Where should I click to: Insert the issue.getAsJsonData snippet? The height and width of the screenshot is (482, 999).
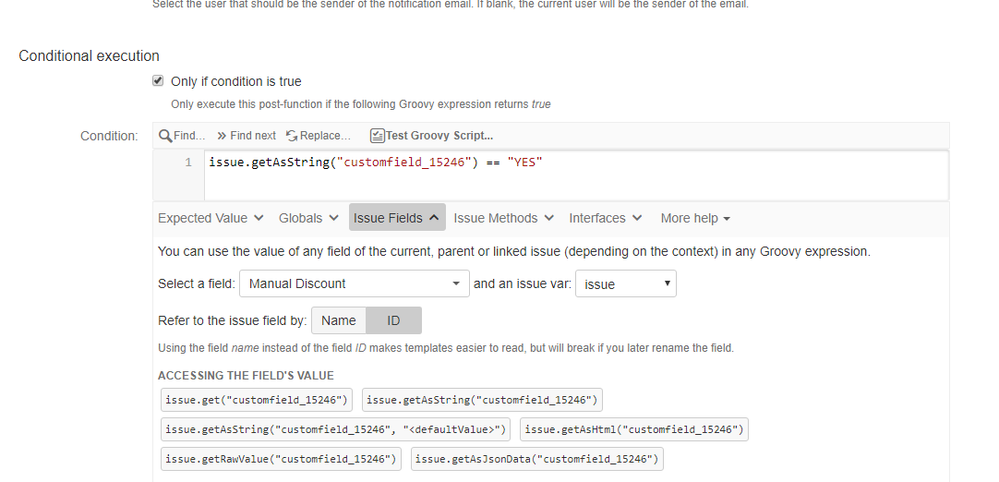click(537, 458)
